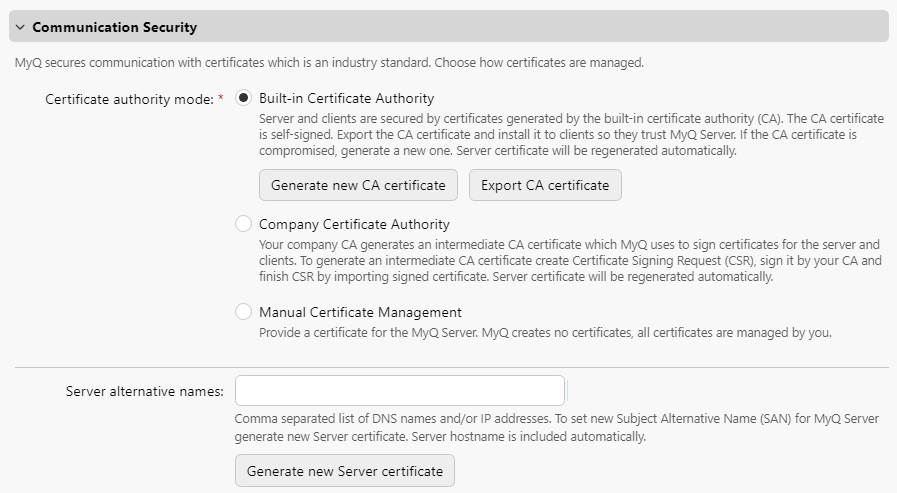Click the 'MyQ secures communication' intro text
Viewport: 897px width, 493px height.
tap(329, 63)
